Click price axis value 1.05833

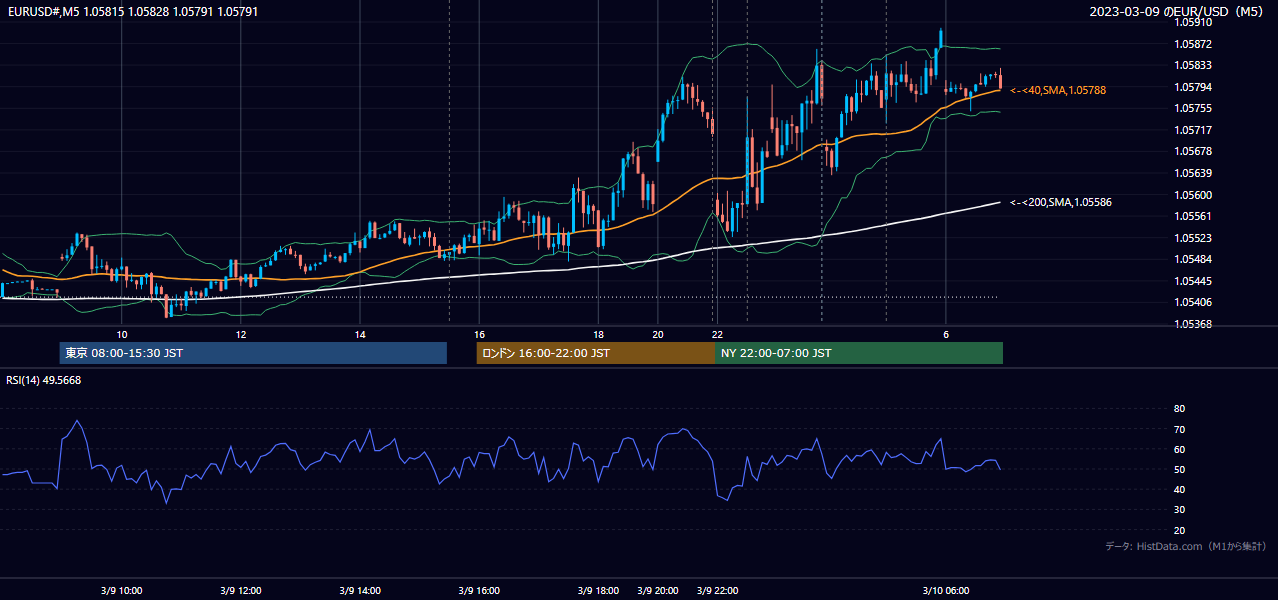click(1192, 65)
